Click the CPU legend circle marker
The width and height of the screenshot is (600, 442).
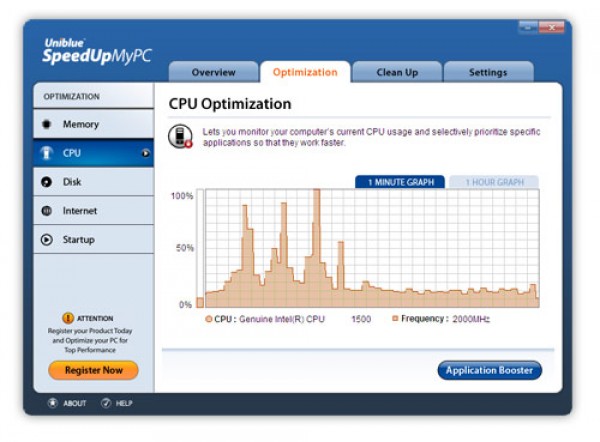(209, 319)
